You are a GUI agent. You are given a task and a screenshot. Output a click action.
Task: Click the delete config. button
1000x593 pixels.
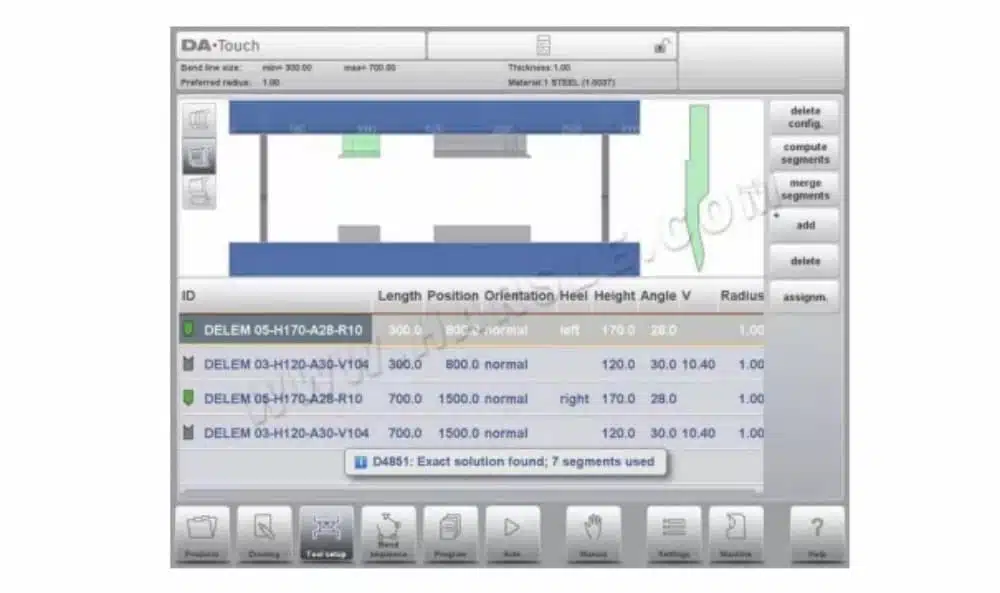click(805, 117)
